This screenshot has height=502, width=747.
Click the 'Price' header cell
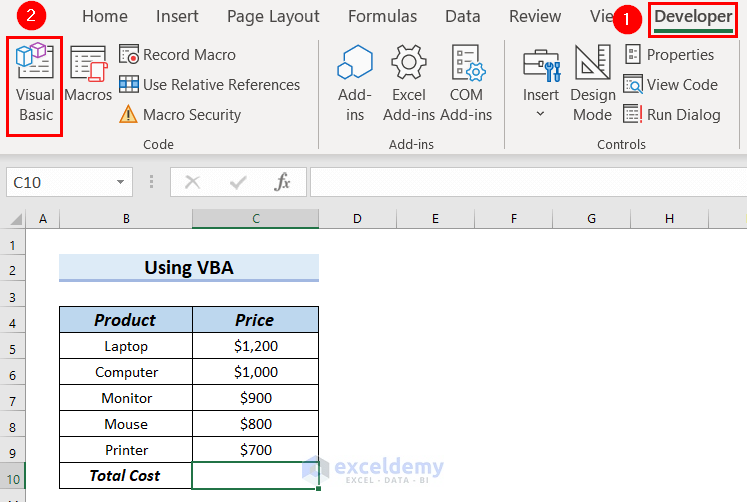click(255, 320)
